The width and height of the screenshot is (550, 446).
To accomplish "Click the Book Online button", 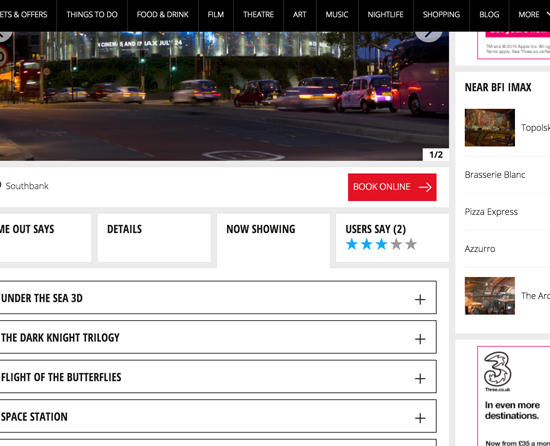I will coord(392,187).
